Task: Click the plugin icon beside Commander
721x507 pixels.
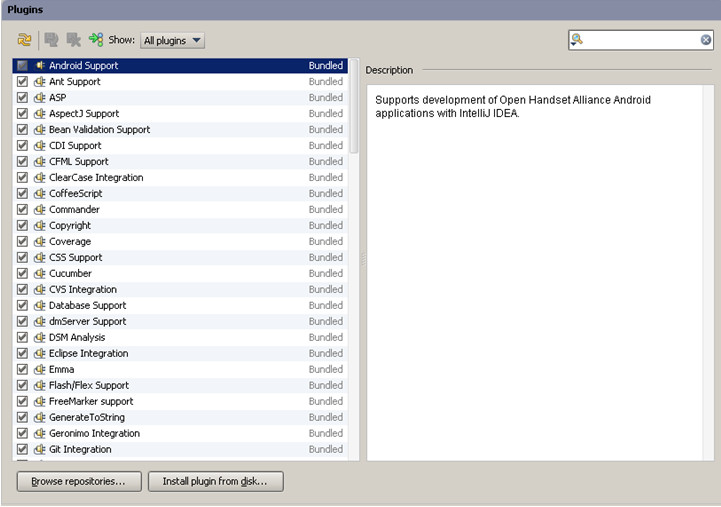Action: [x=40, y=210]
